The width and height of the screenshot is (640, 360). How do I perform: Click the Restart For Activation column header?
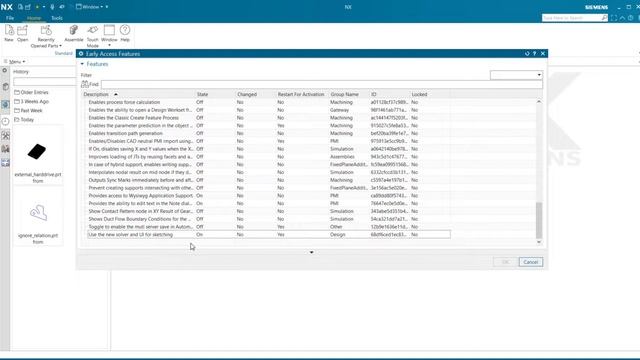click(x=302, y=94)
